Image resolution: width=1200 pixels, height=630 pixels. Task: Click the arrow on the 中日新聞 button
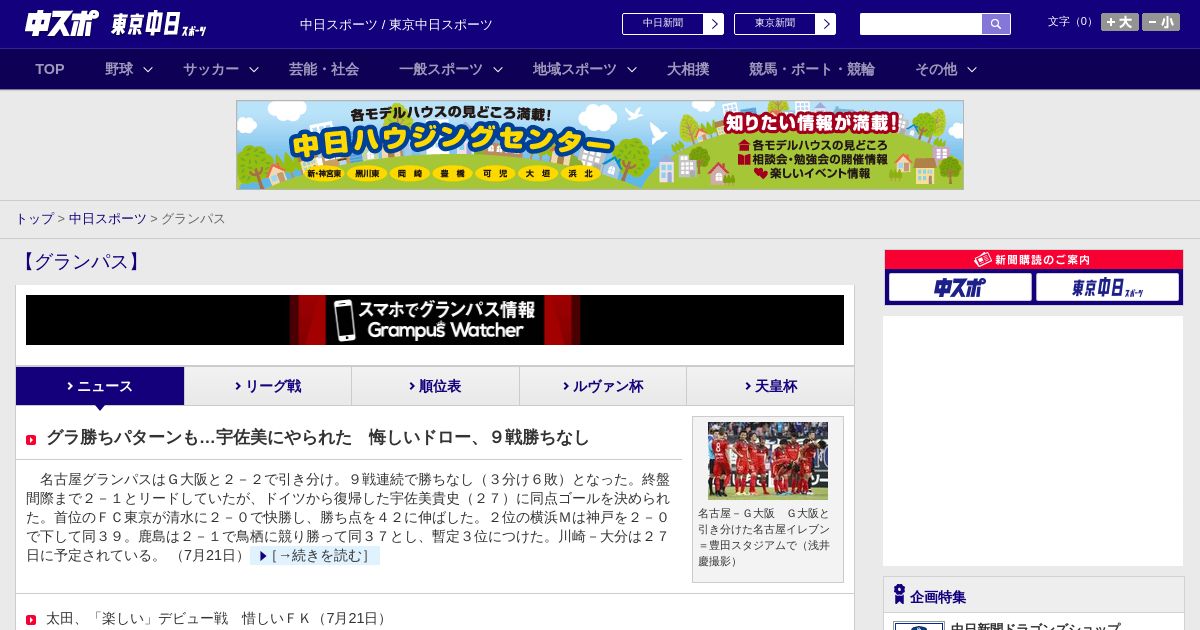coord(714,24)
